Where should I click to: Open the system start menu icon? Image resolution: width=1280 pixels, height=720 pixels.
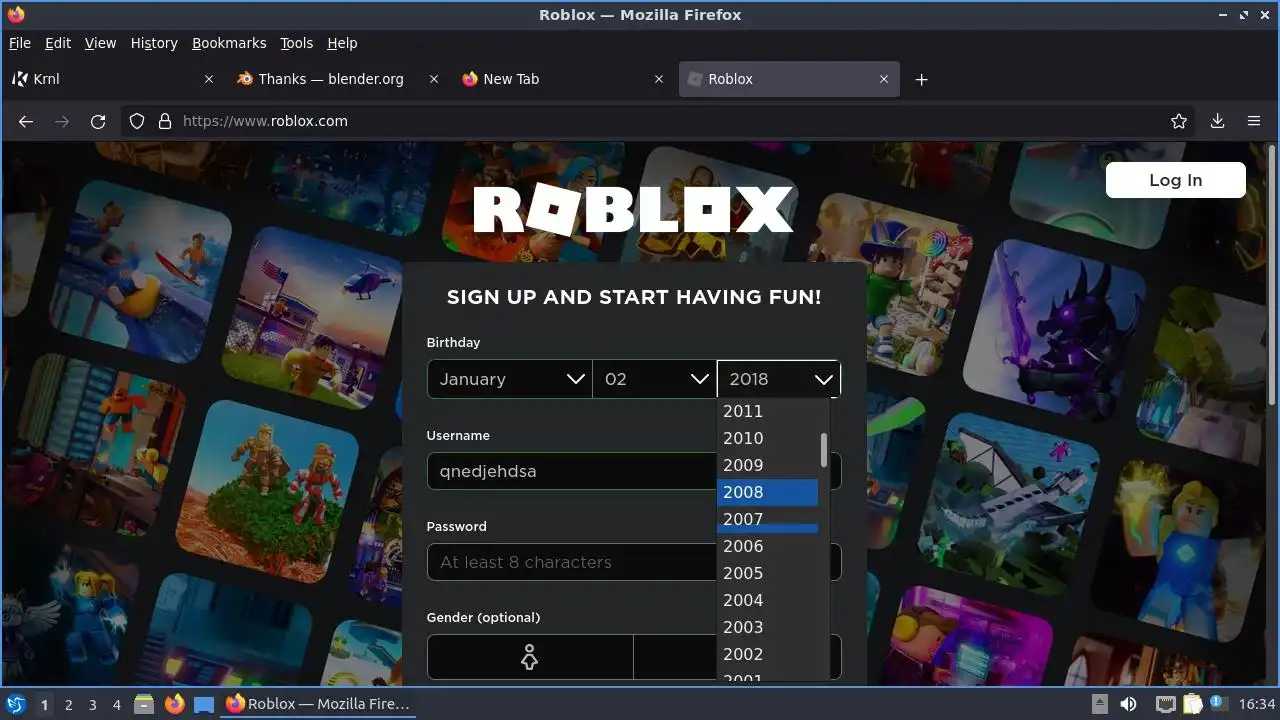pyautogui.click(x=16, y=705)
